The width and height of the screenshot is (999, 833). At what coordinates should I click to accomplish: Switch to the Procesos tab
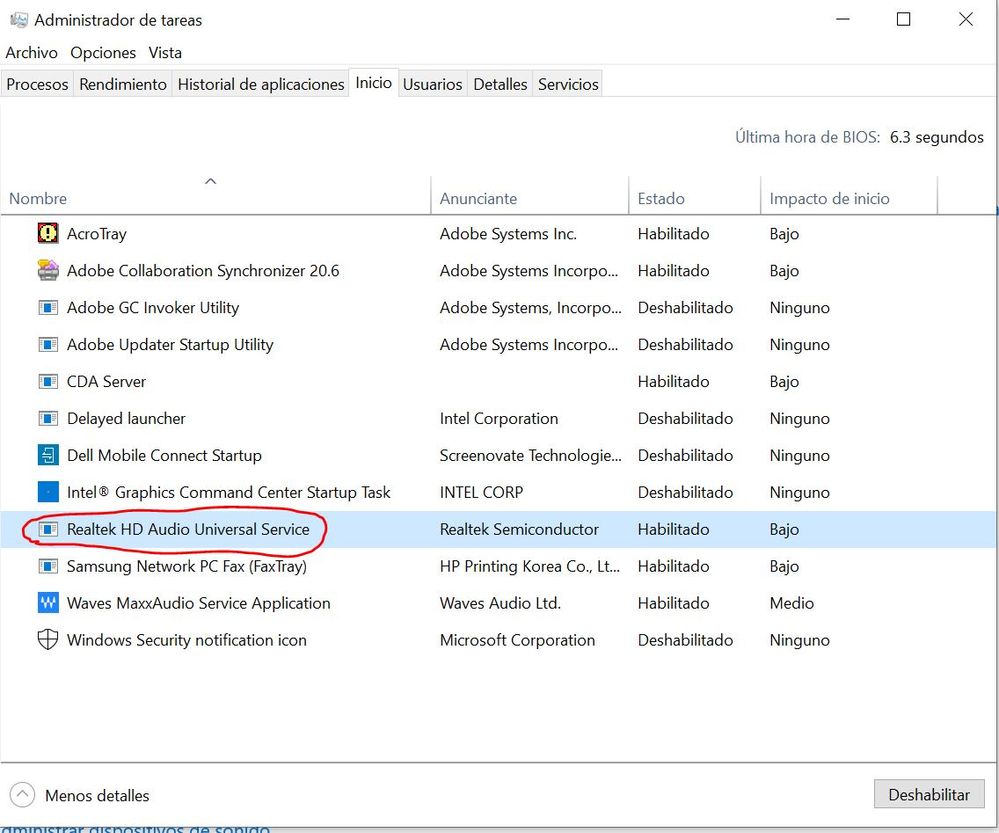(x=37, y=84)
